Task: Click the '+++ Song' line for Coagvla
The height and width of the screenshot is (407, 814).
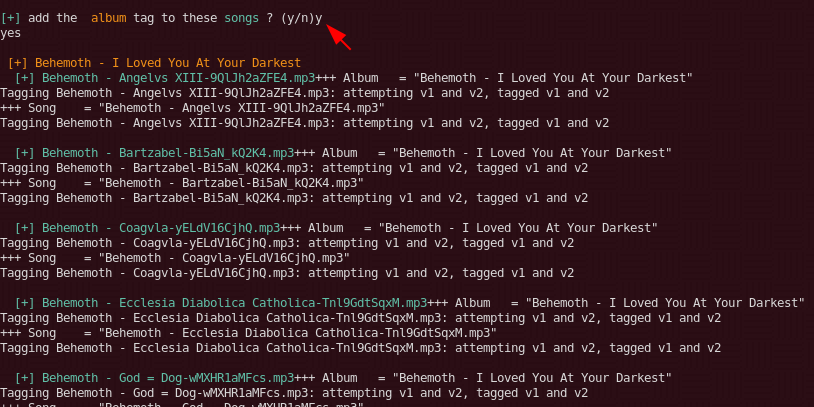Action: 175,258
